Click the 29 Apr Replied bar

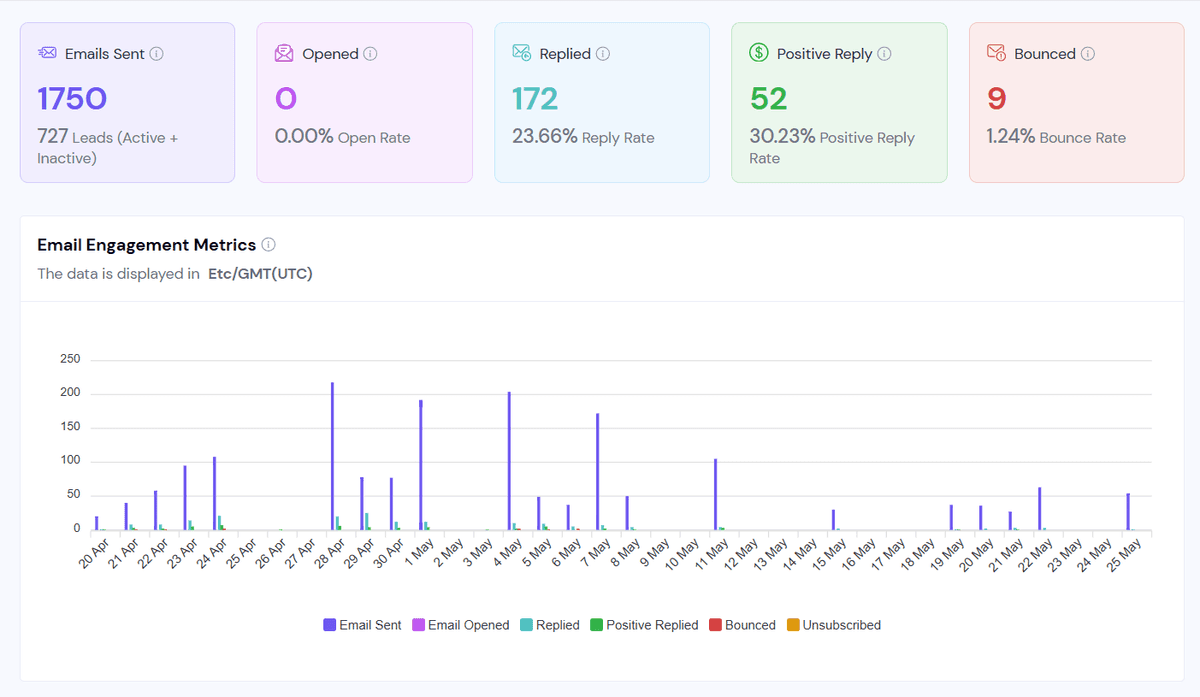(x=367, y=522)
